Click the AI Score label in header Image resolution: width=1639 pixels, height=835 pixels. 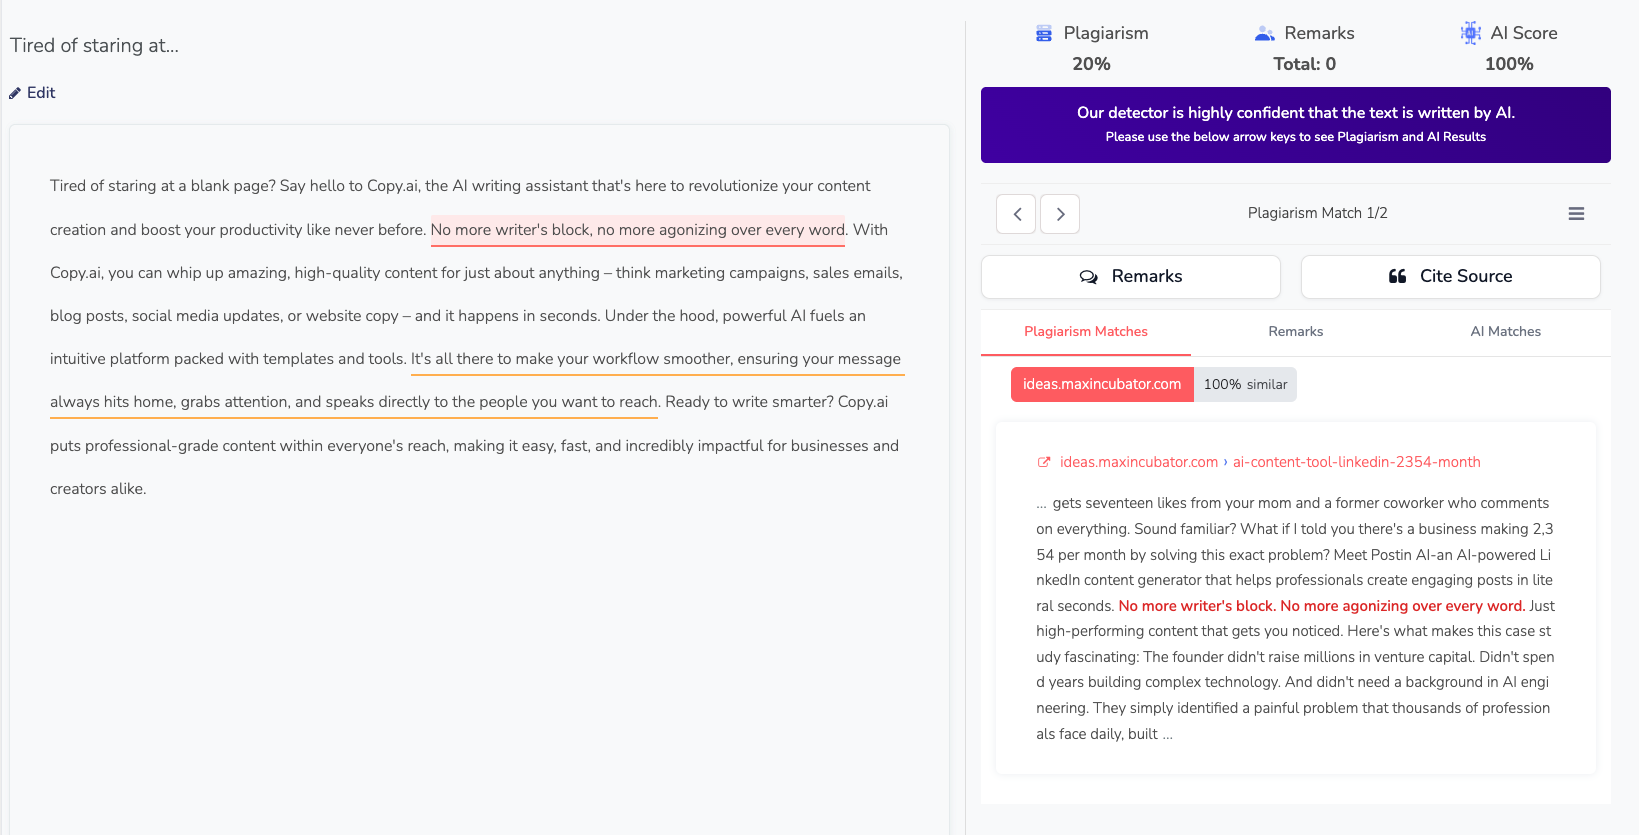(1524, 33)
